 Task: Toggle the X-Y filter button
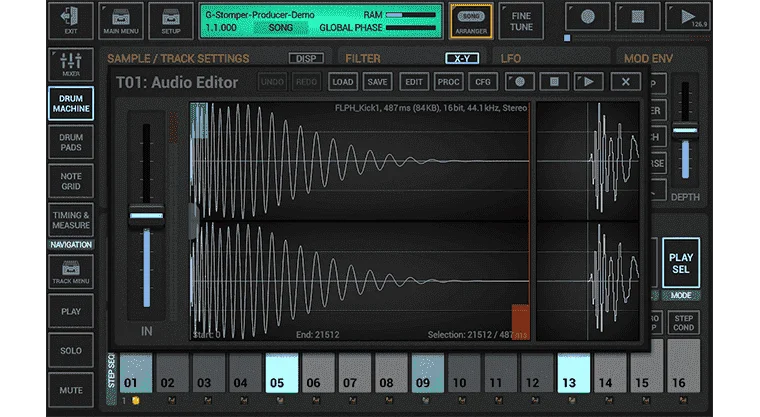pos(462,58)
